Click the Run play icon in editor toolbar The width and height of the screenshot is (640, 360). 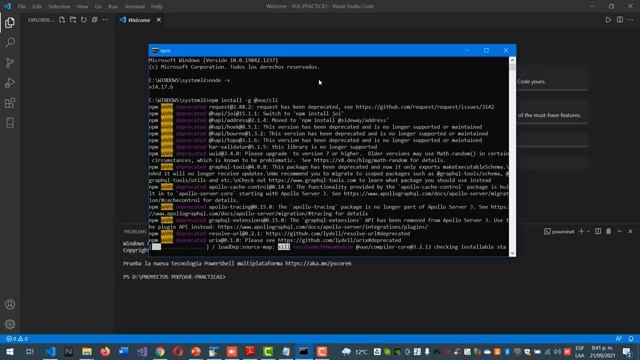[x=608, y=20]
